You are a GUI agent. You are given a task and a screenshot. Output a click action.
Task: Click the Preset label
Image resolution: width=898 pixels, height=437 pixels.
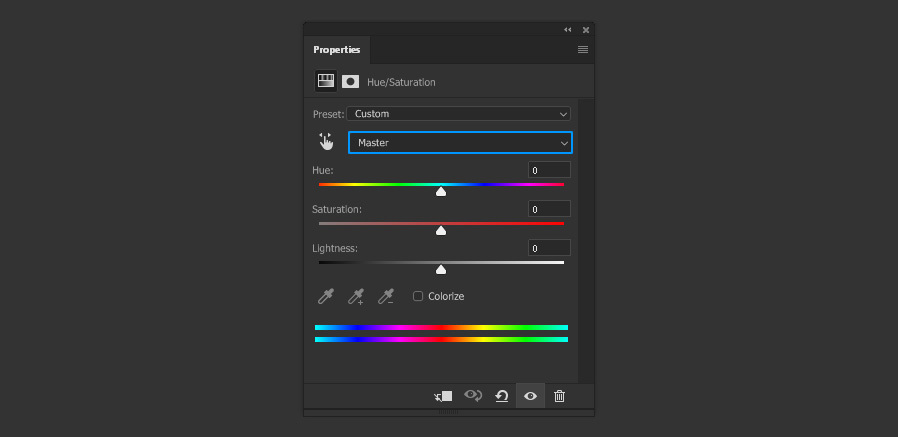point(328,114)
